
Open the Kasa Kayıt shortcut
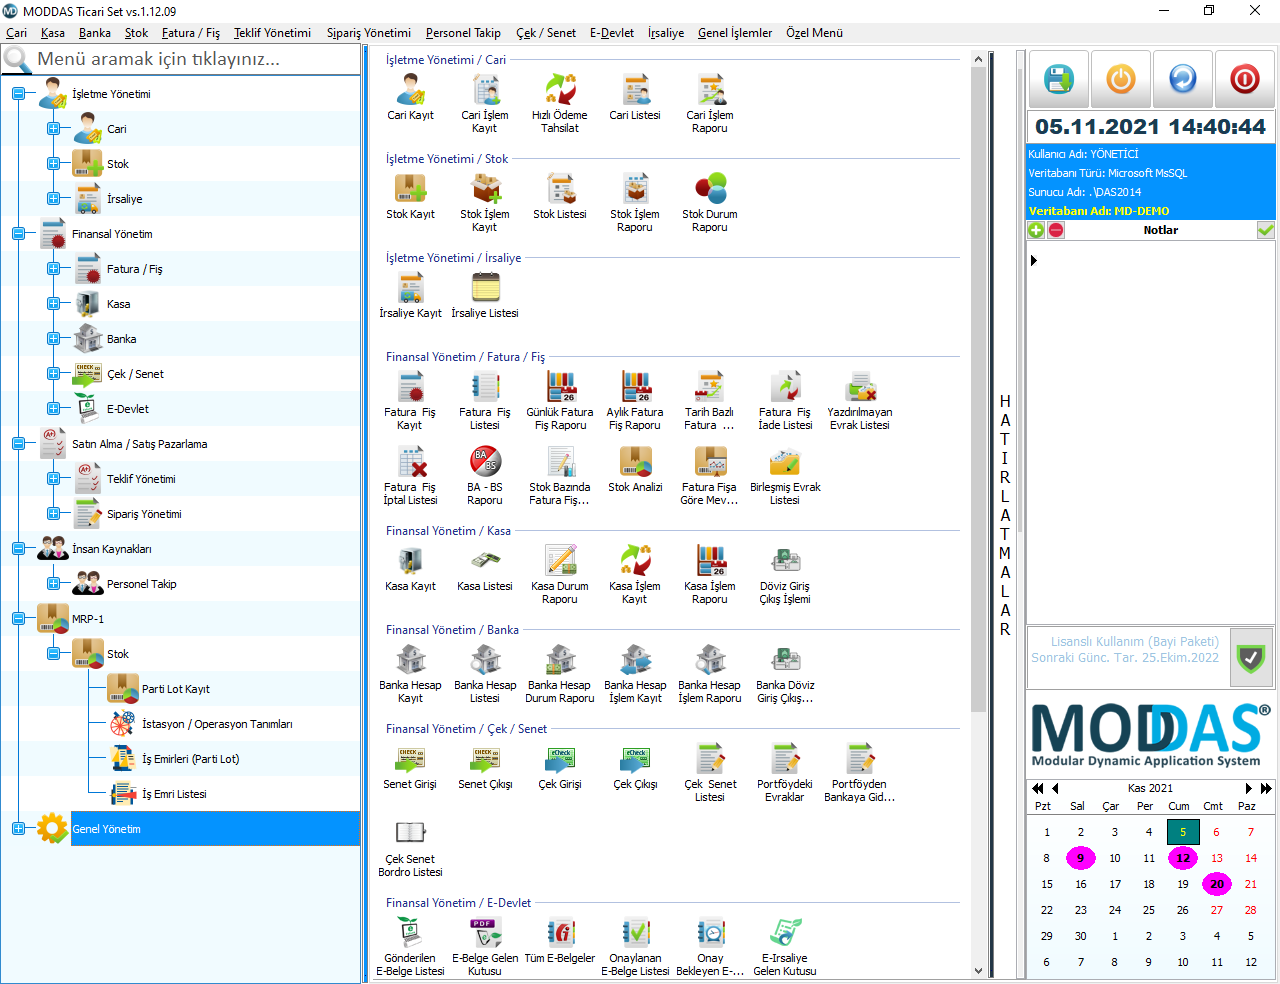point(410,568)
